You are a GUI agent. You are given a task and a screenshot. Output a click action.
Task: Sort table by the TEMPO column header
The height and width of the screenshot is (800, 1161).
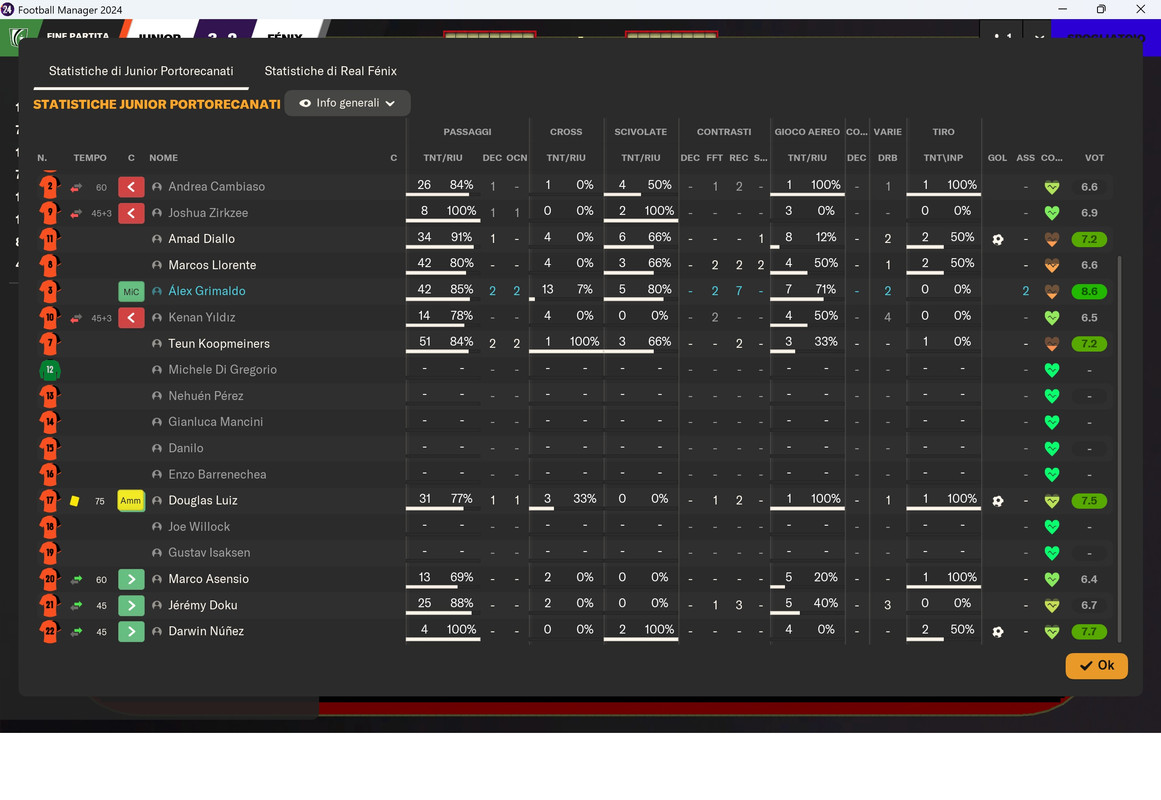coord(90,158)
